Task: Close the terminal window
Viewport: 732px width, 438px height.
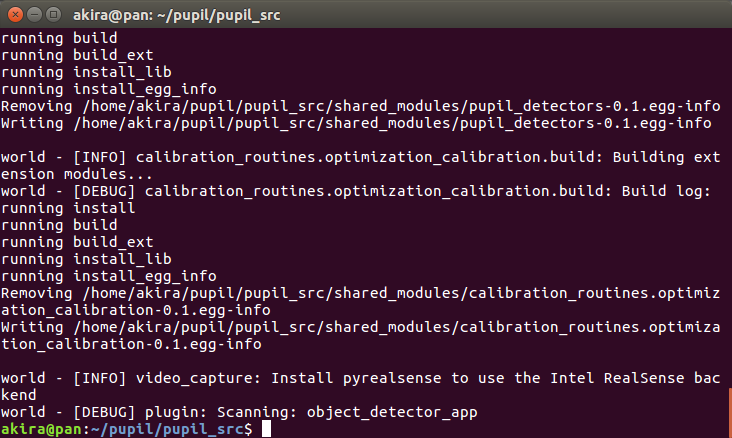Action: pyautogui.click(x=15, y=14)
